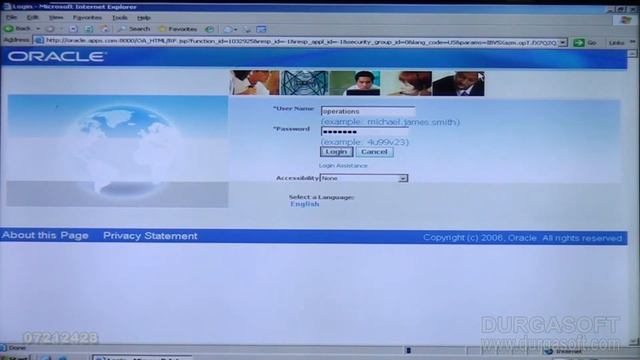The image size is (640, 360).
Task: Open the Favorites menu
Action: [87, 18]
